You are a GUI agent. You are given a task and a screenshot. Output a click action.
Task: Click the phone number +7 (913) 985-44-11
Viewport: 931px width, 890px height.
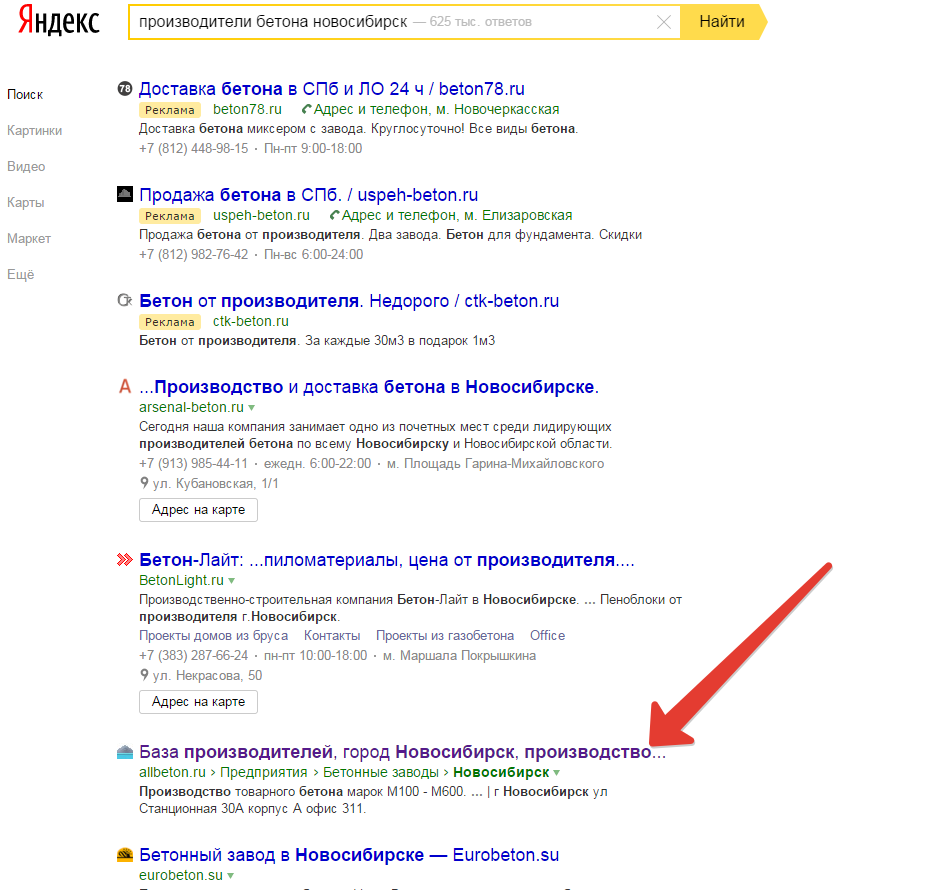coord(193,464)
